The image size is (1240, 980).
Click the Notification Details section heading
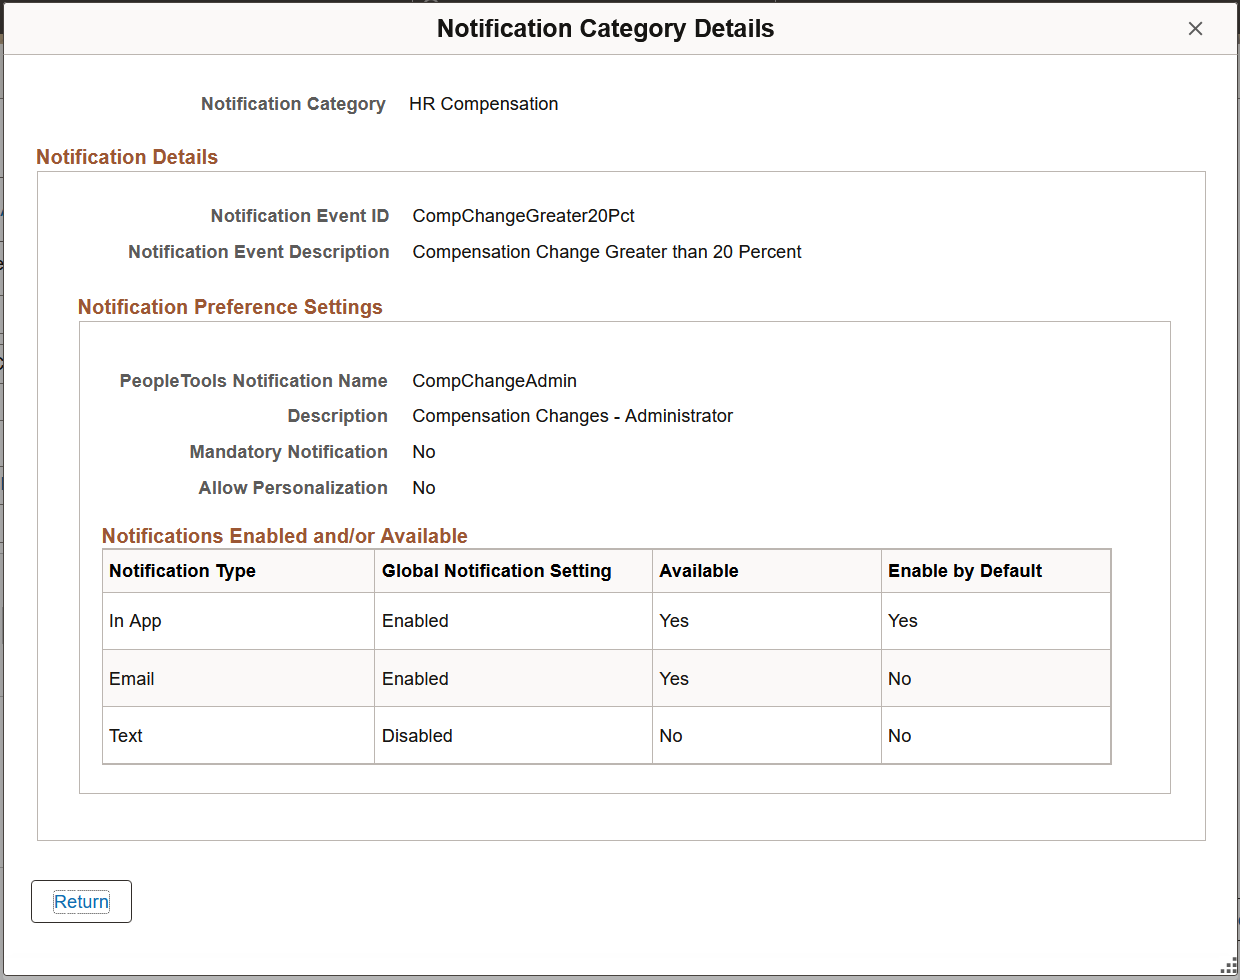coord(127,157)
